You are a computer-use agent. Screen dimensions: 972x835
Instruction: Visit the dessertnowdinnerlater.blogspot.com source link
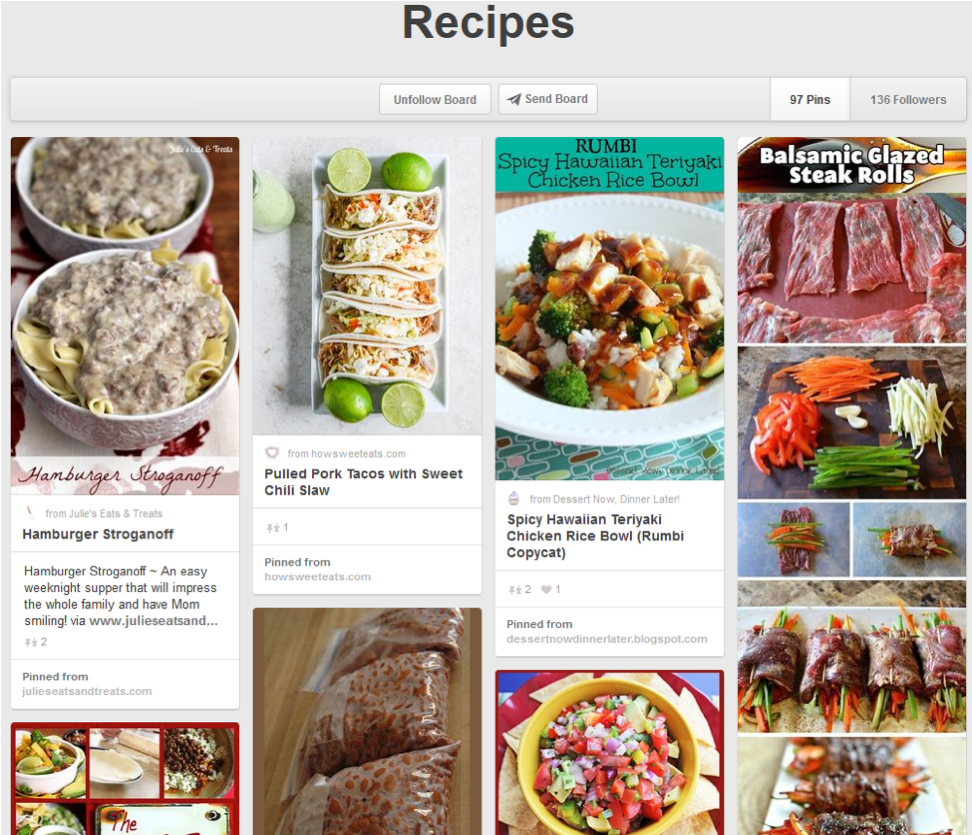point(606,639)
